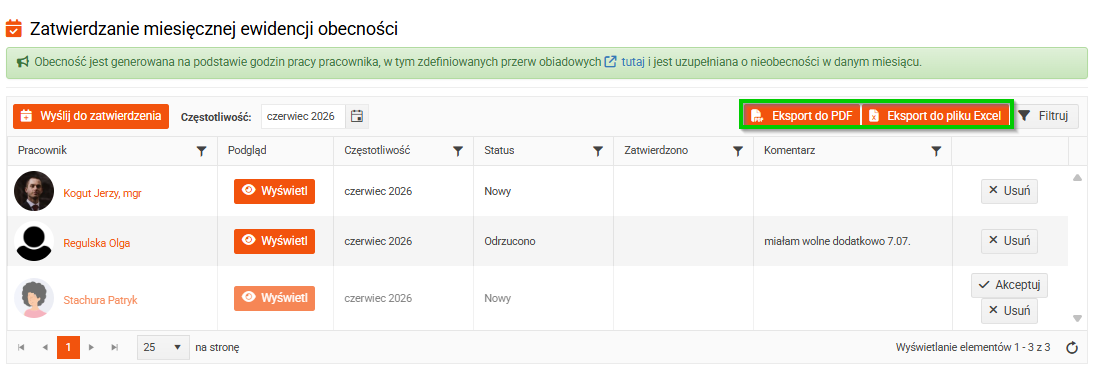1094x370 pixels.
Task: Click the Status column filter funnel icon
Action: (598, 151)
